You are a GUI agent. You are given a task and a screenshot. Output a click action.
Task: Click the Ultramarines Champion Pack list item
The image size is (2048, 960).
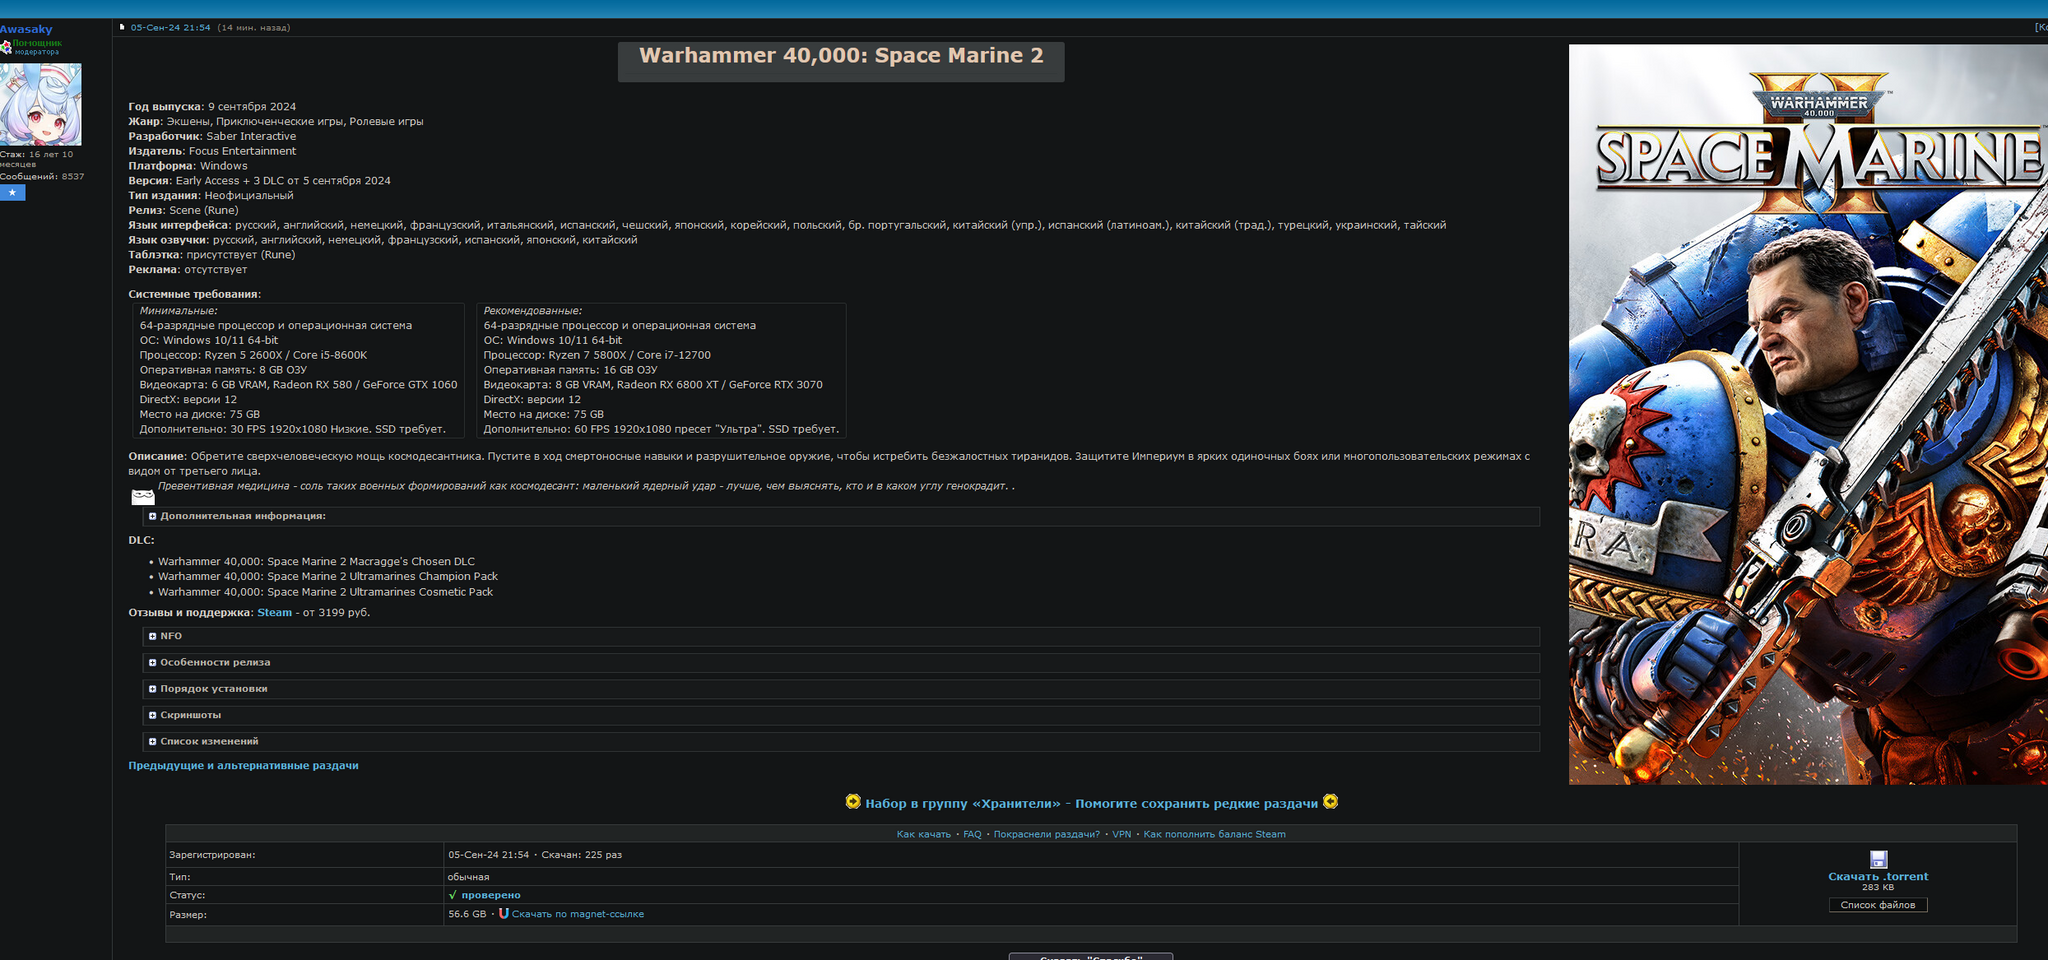point(328,577)
